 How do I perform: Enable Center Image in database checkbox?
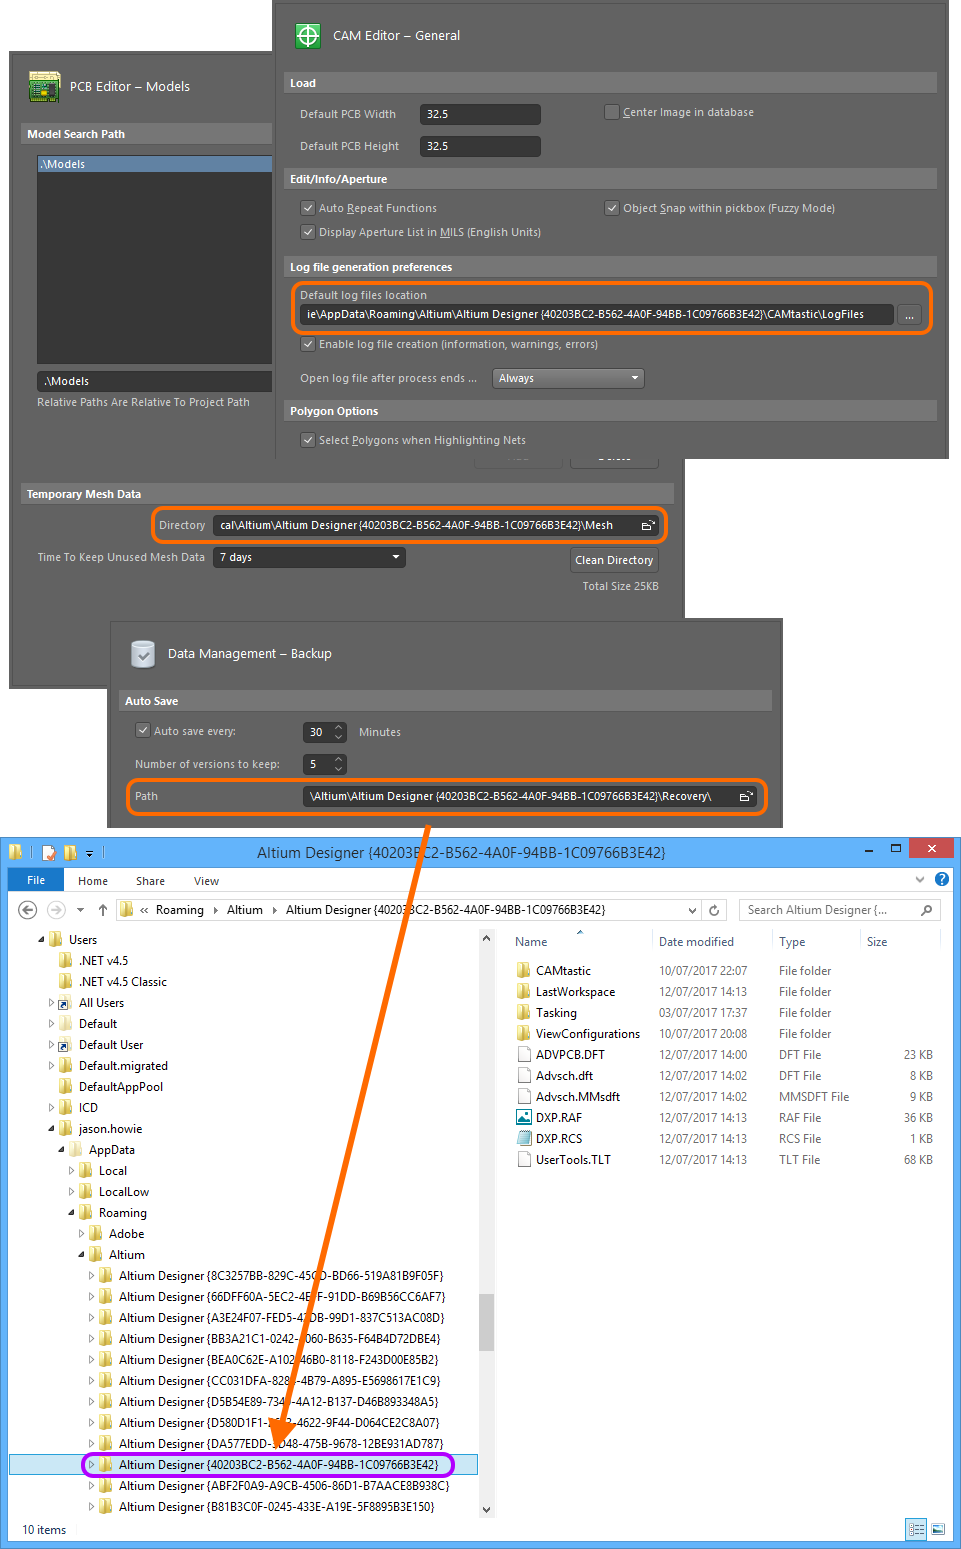tap(612, 113)
